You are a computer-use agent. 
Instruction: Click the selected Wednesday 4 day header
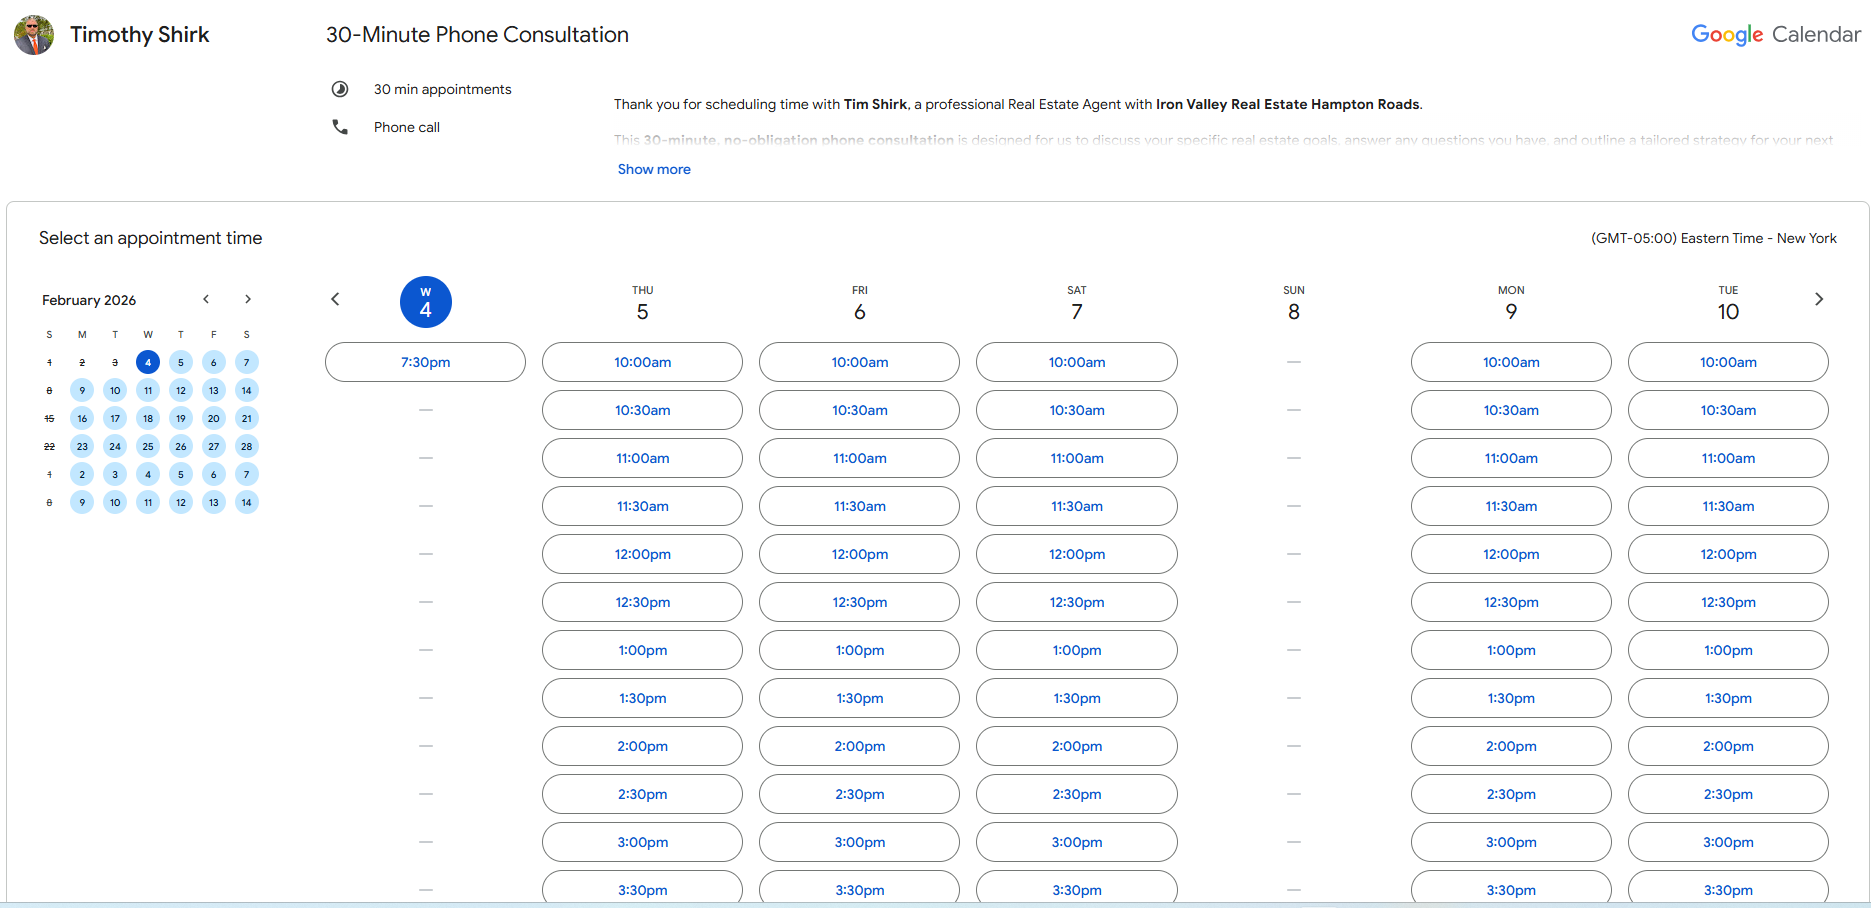(425, 302)
